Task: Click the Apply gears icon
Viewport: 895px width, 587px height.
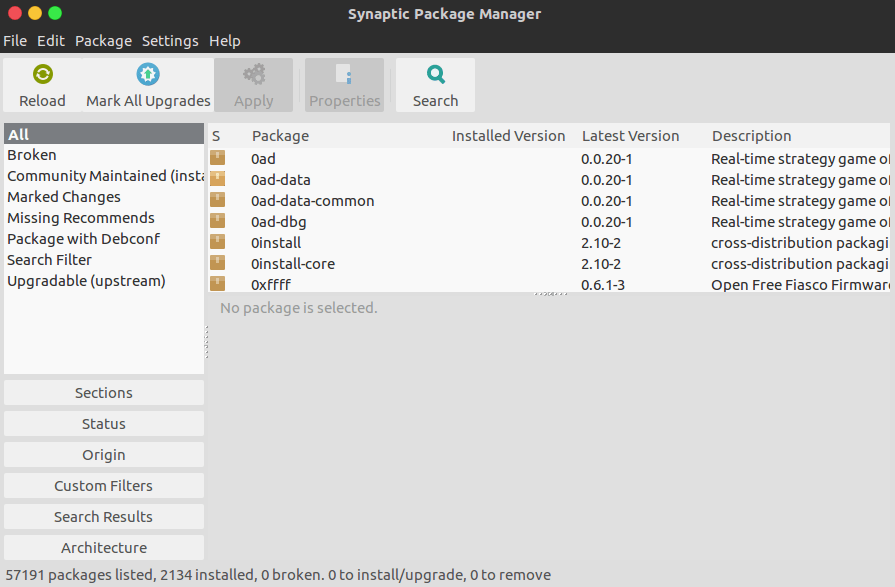Action: coord(254,74)
